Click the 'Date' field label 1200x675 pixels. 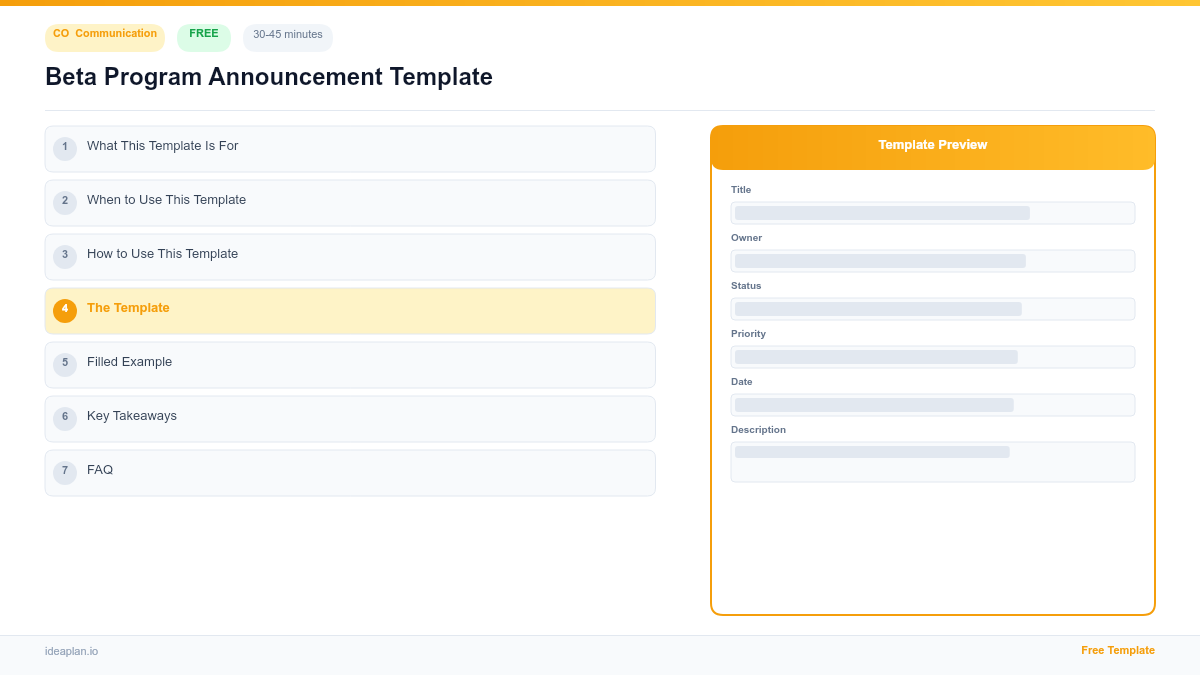click(x=742, y=382)
